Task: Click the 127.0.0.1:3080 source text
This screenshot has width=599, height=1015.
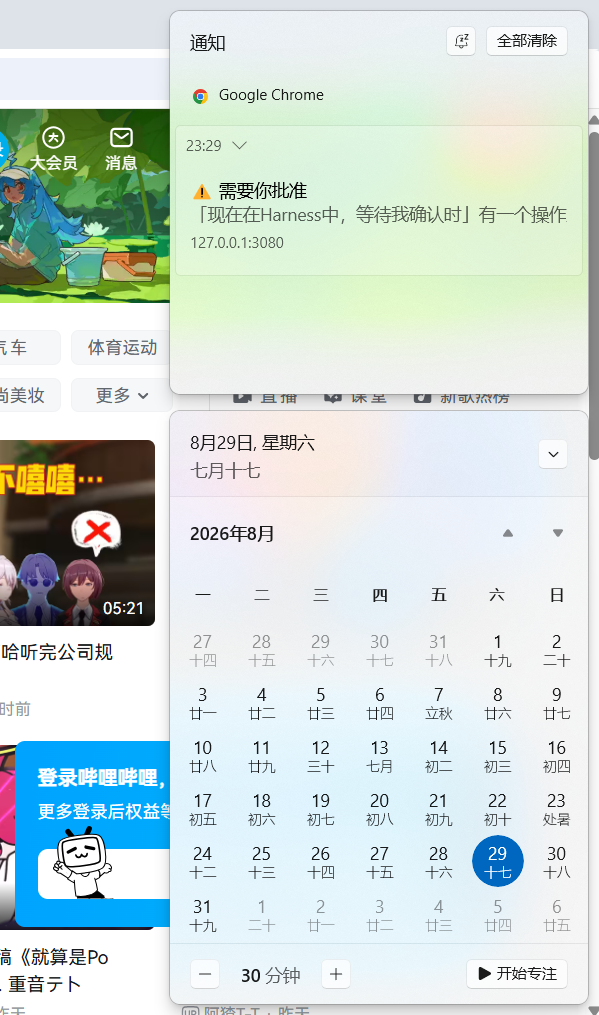Action: (x=237, y=243)
